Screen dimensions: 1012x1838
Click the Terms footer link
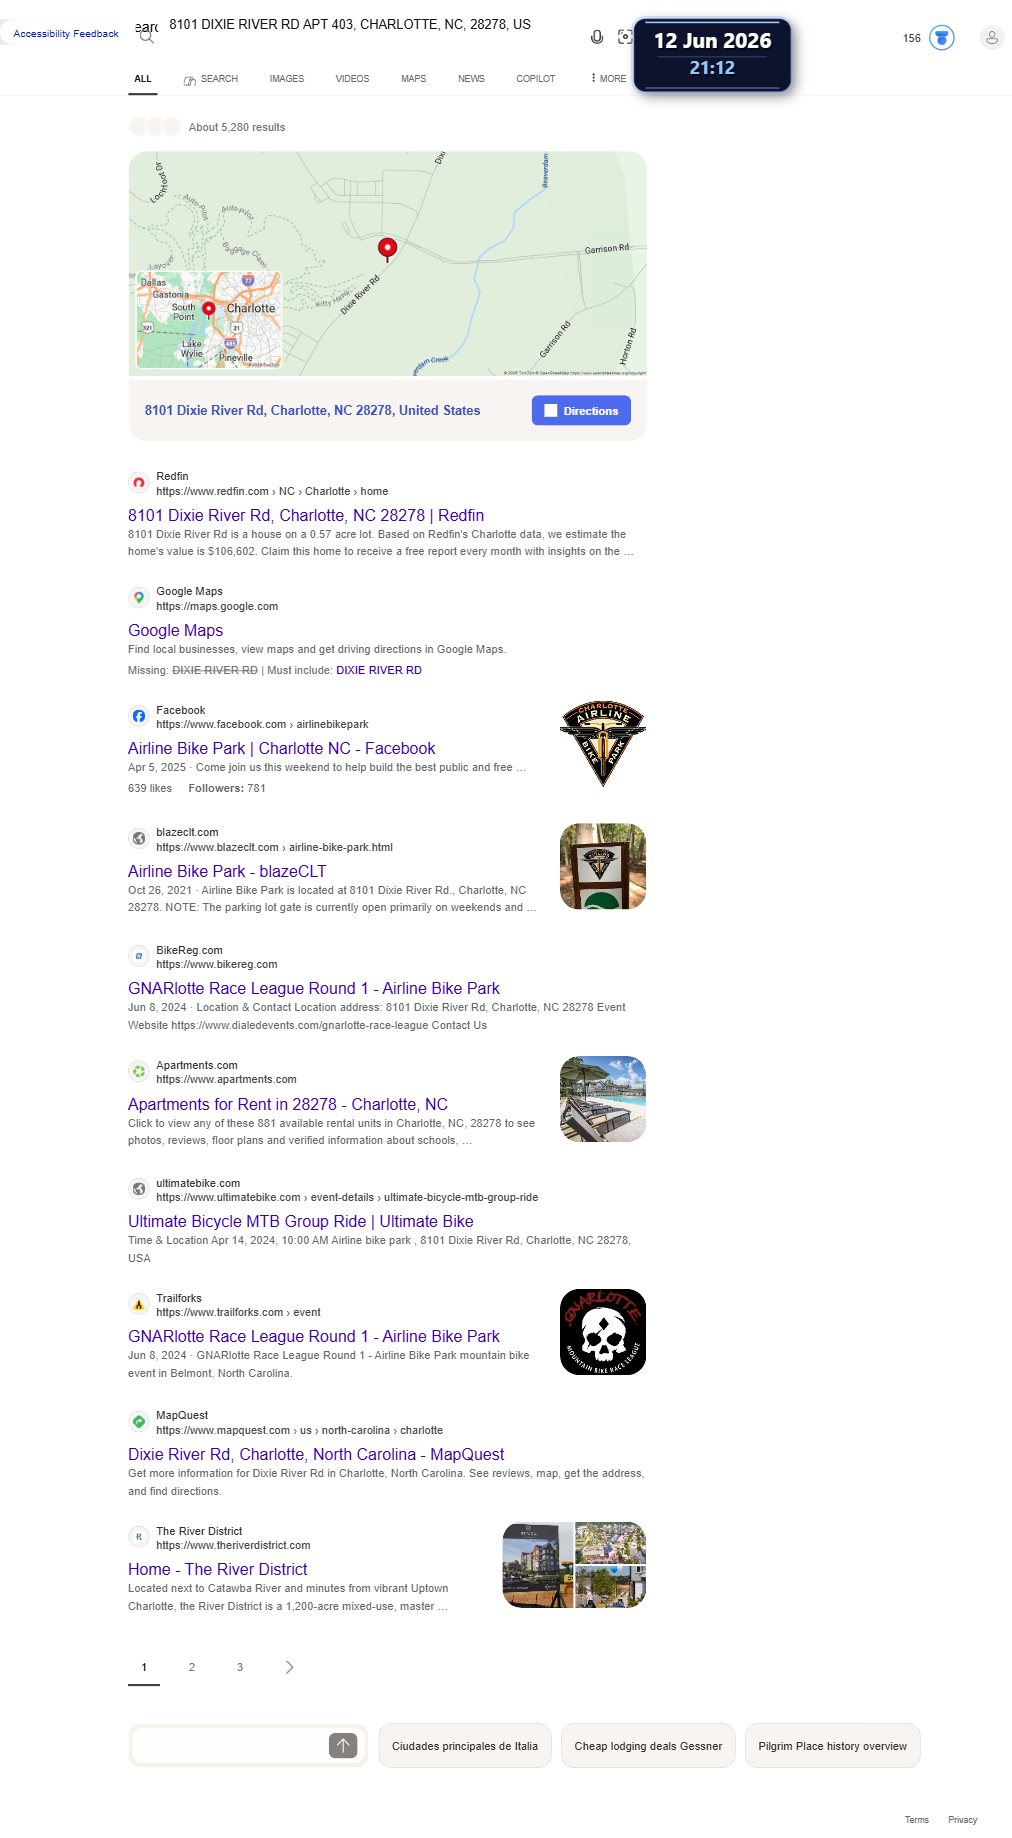click(x=917, y=1820)
